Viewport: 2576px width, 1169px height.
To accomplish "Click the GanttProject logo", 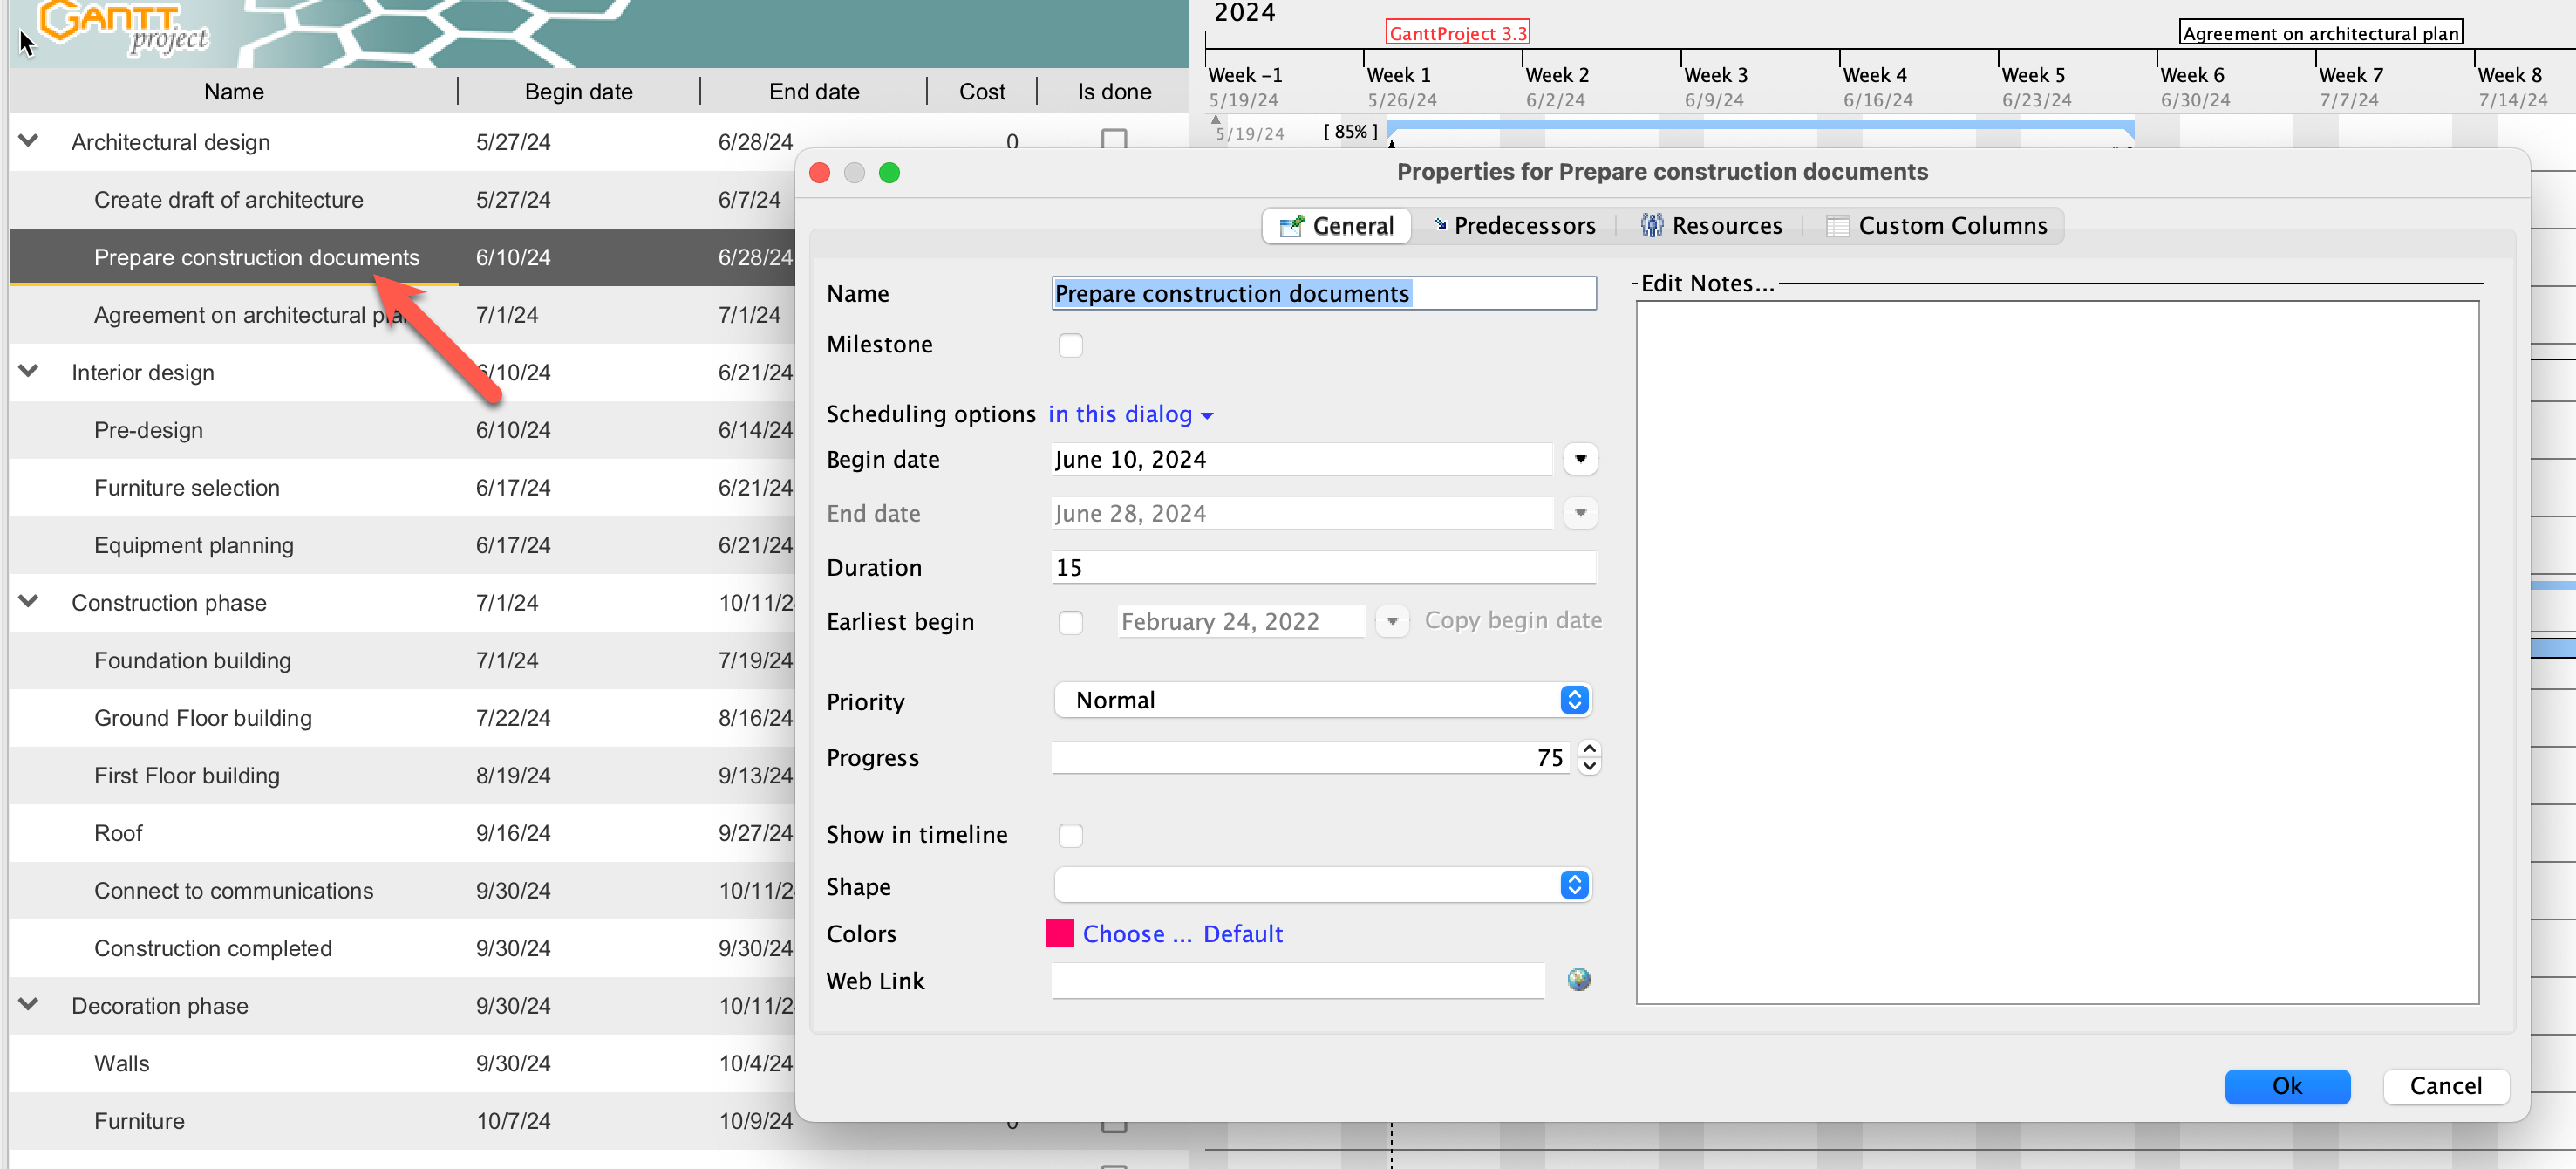I will 120,27.
